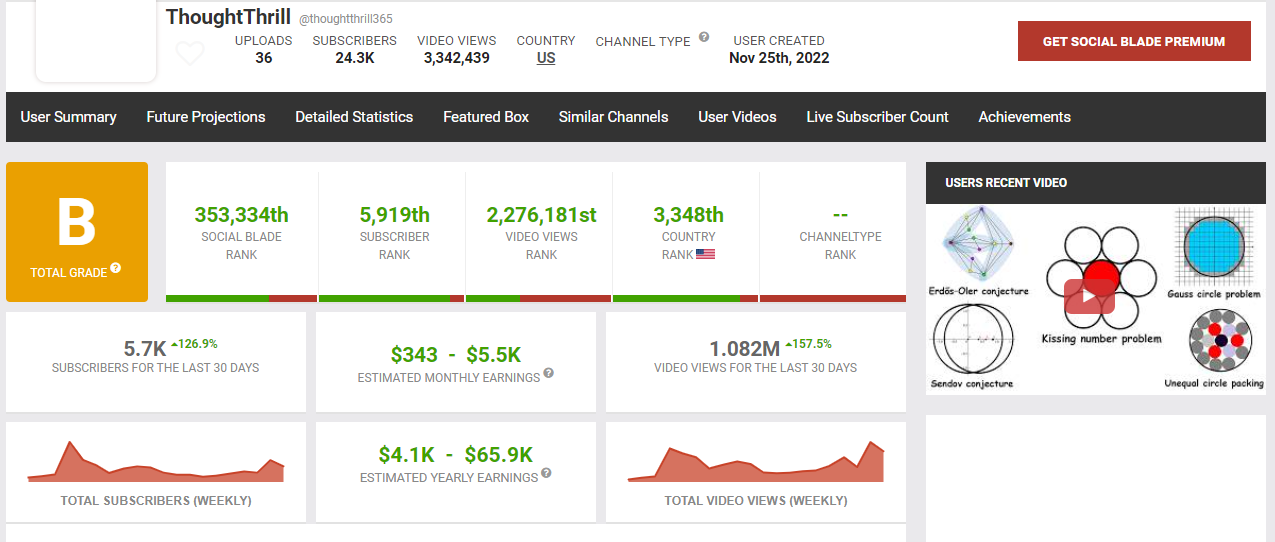Click the favorite heart icon
Viewport: 1275px width, 542px height.
190,54
